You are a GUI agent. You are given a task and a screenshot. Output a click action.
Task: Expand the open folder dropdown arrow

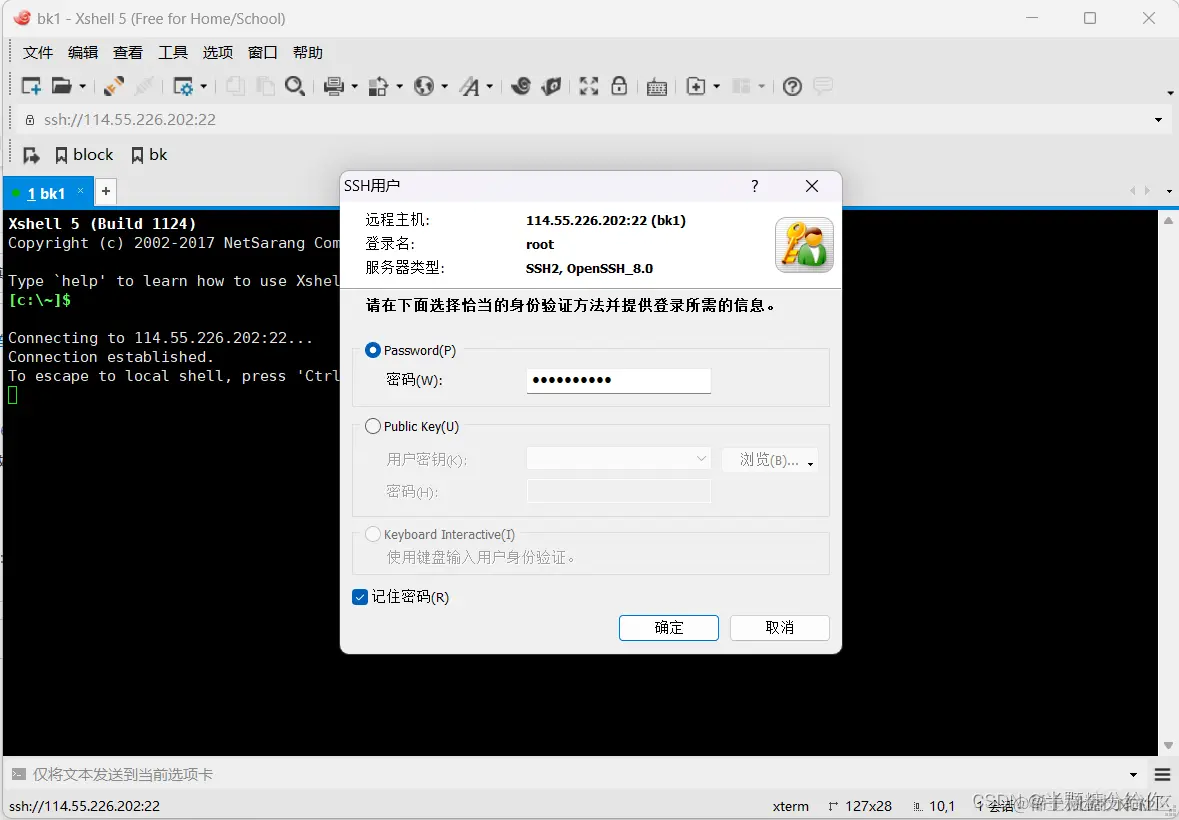(83, 87)
